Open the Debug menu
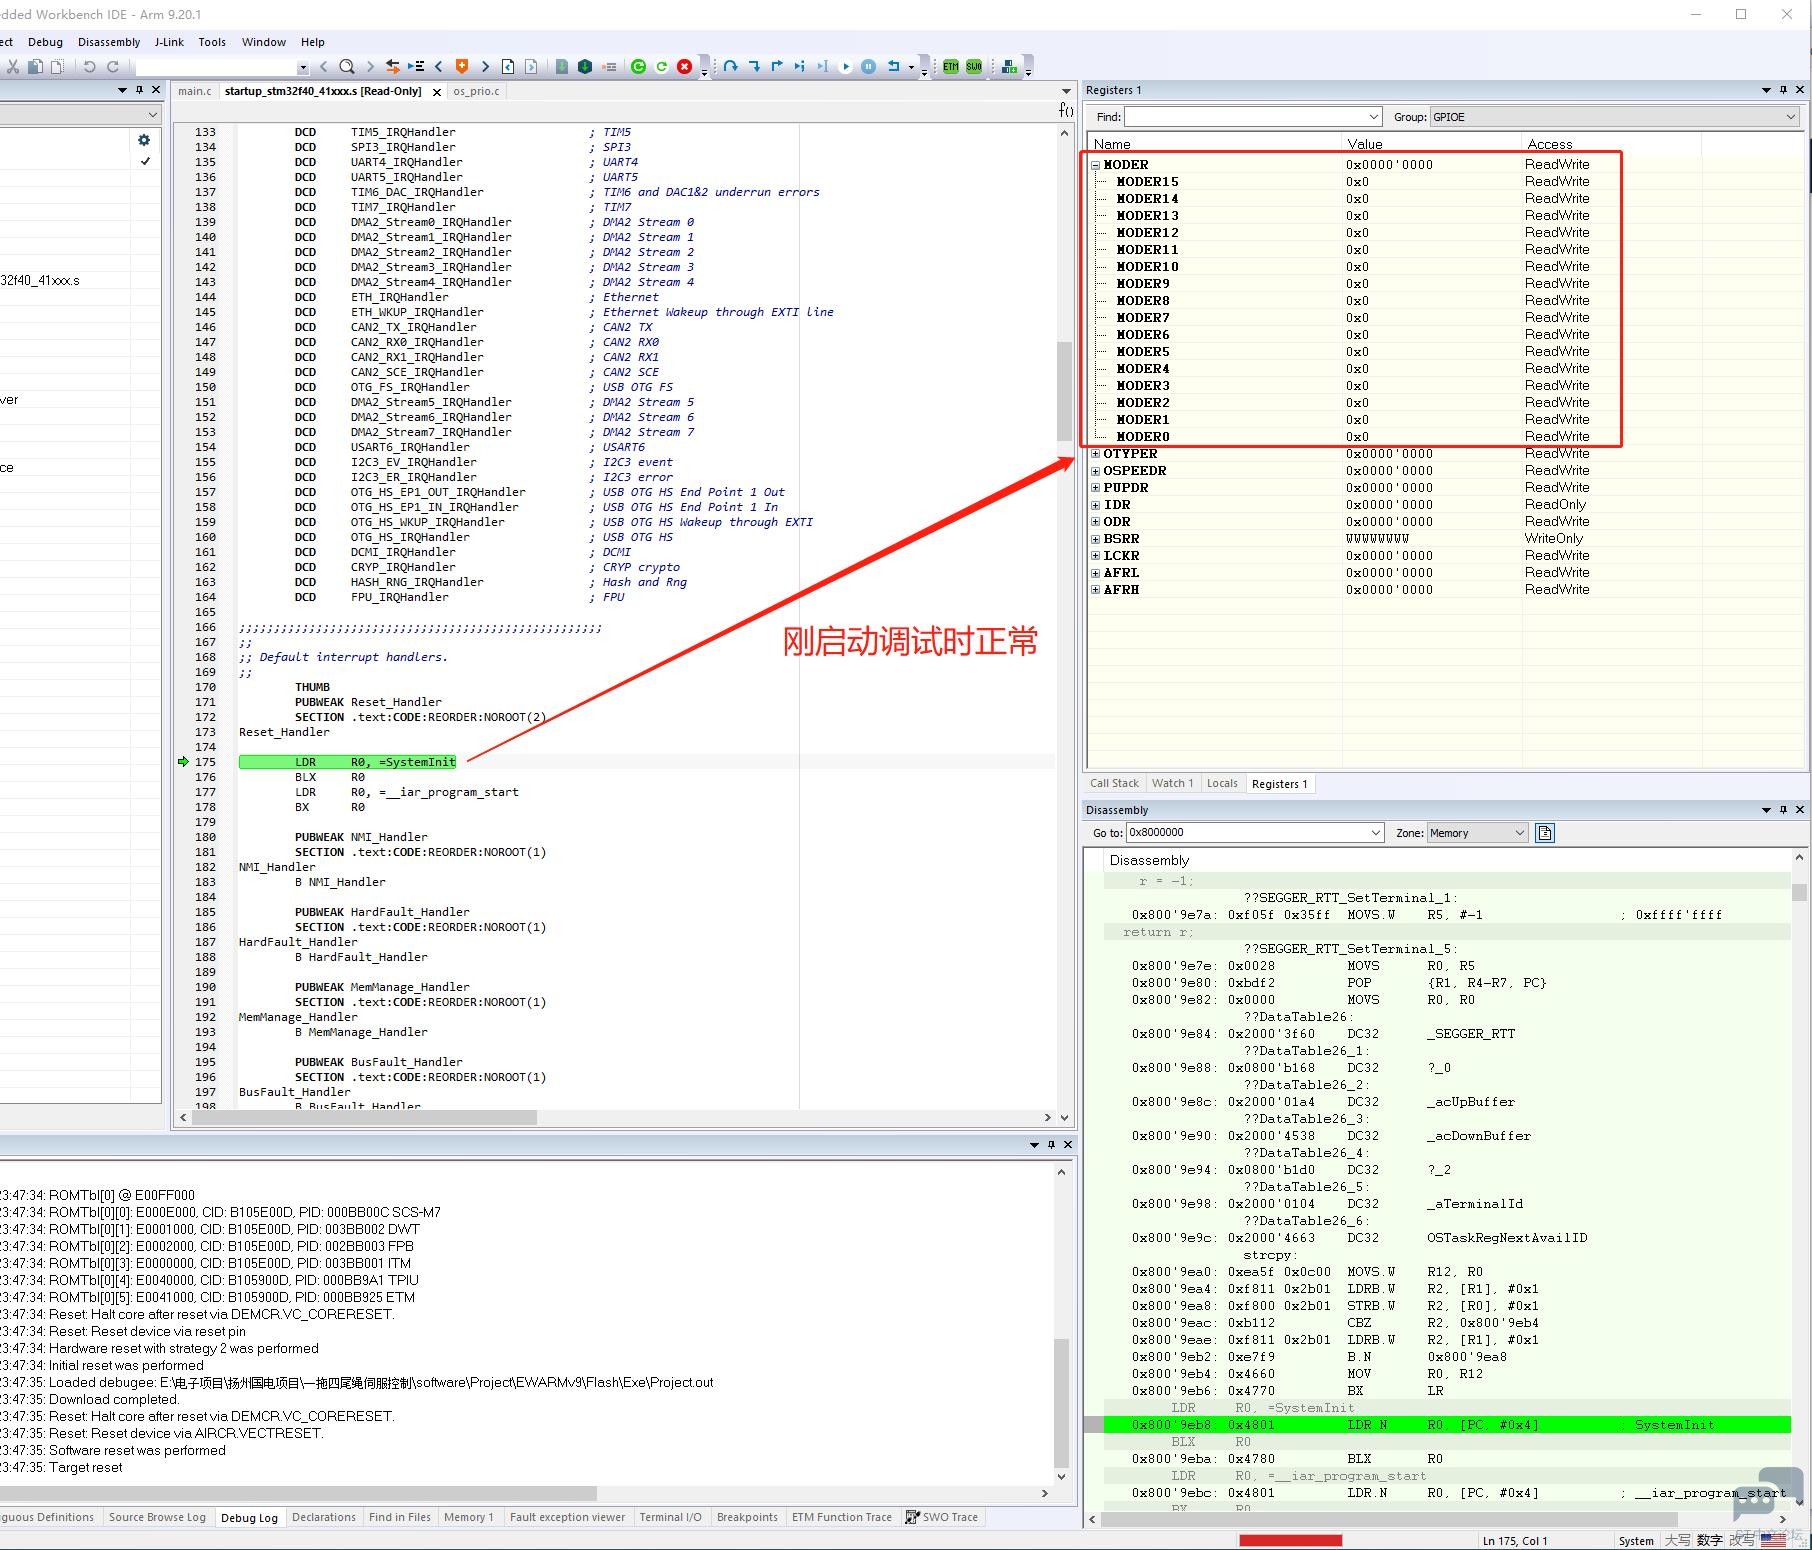This screenshot has height=1550, width=1812. click(x=45, y=42)
